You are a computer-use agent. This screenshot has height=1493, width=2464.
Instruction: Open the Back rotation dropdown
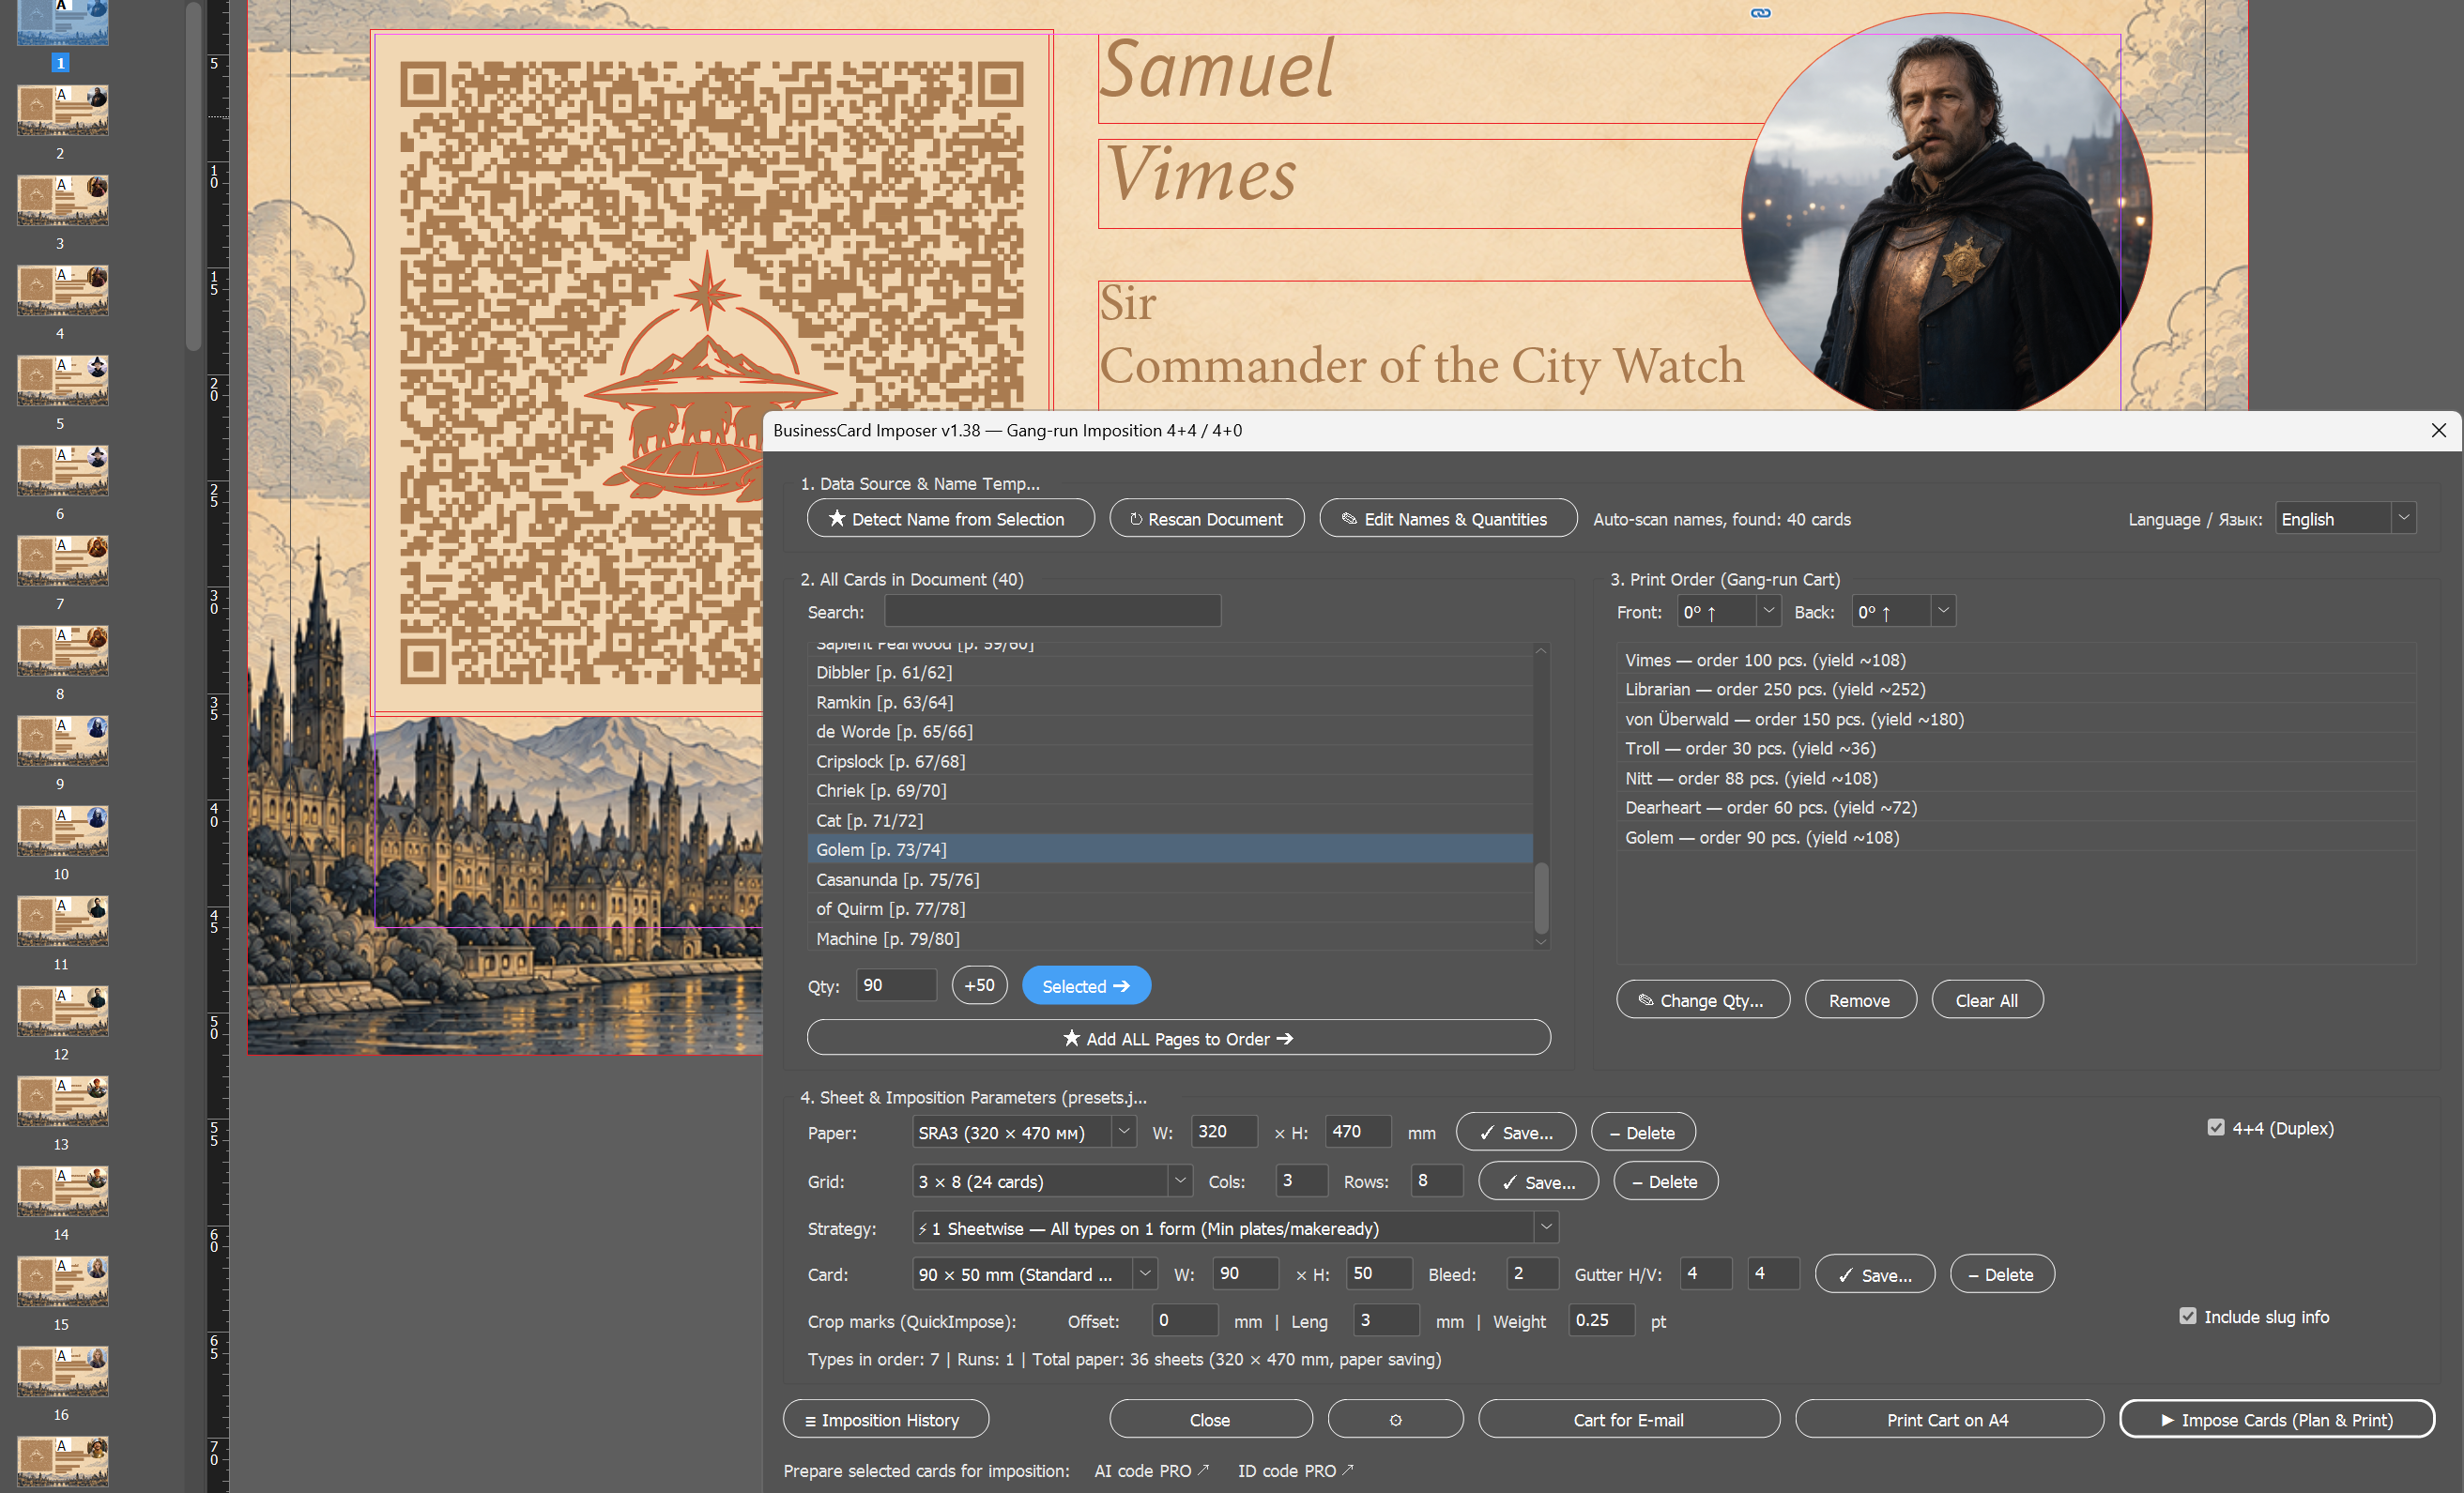(x=1903, y=612)
